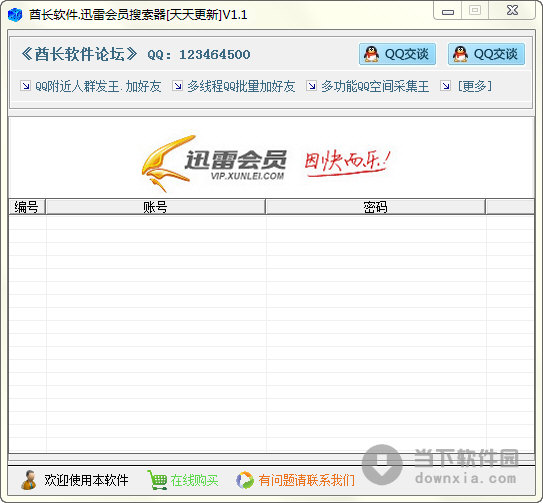
Task: Click the second QQ交谈 button at right
Action: click(486, 54)
